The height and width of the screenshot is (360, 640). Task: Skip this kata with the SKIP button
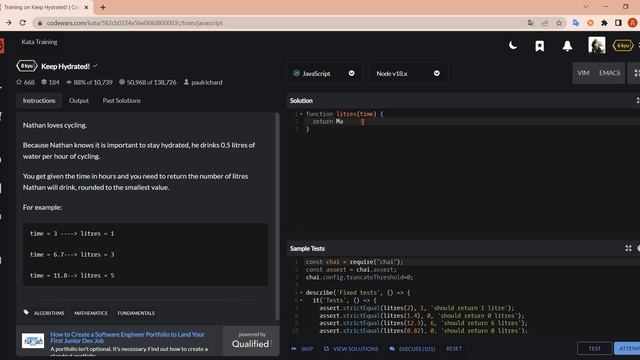pyautogui.click(x=302, y=349)
